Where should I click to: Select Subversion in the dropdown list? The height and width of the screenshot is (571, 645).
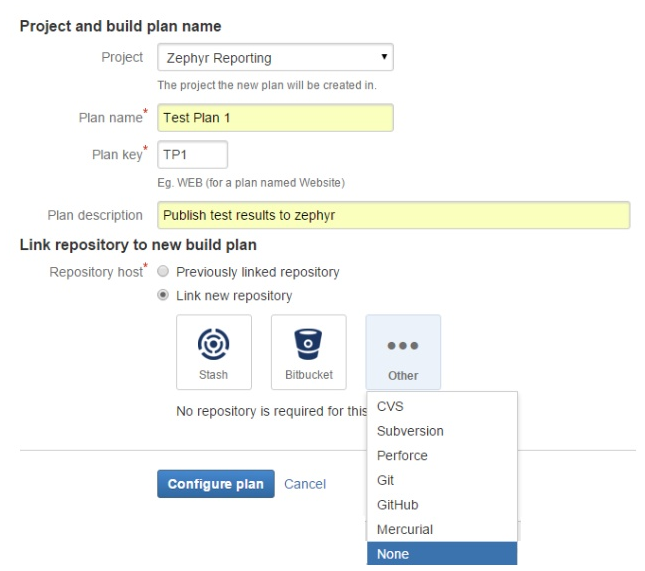click(442, 431)
